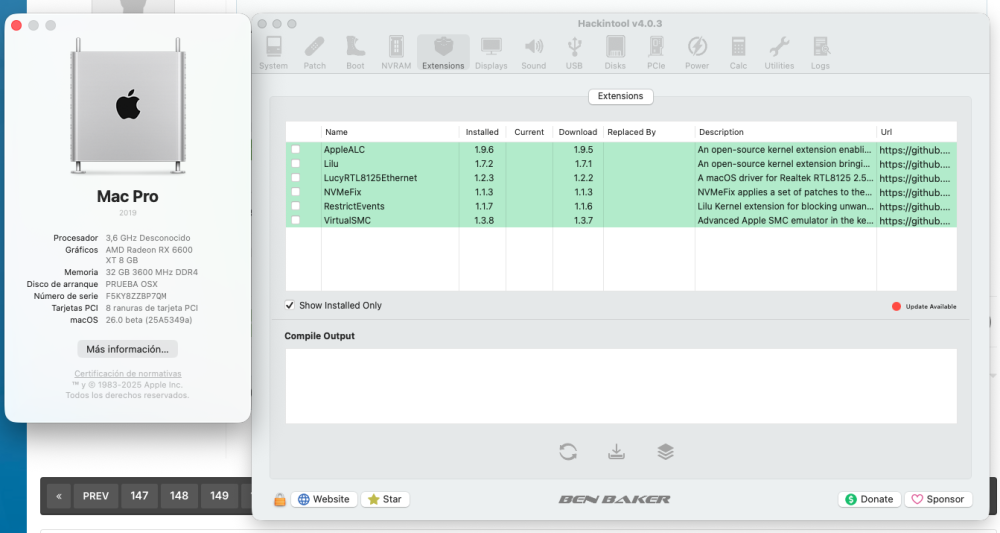The image size is (1000, 533).
Task: Click the stacked layers compile icon
Action: tap(665, 452)
